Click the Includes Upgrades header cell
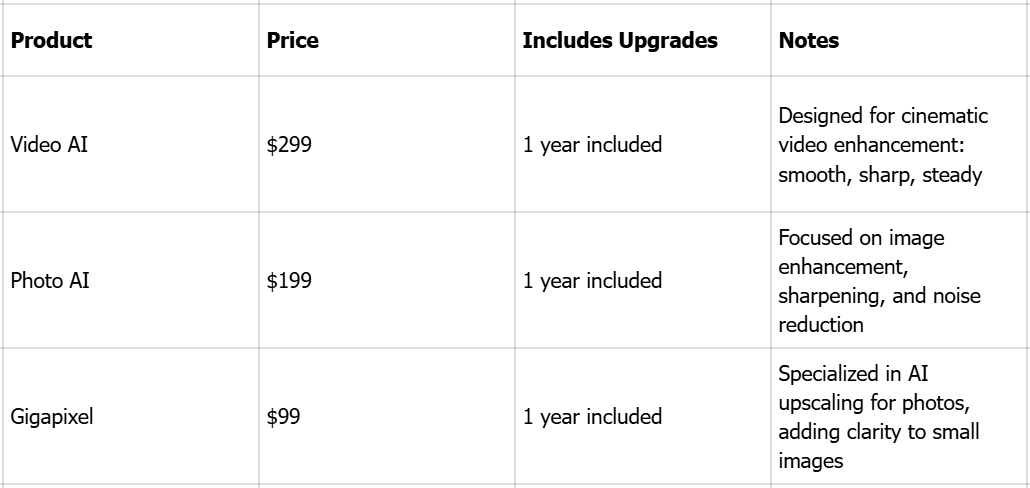1030x488 pixels. [642, 40]
